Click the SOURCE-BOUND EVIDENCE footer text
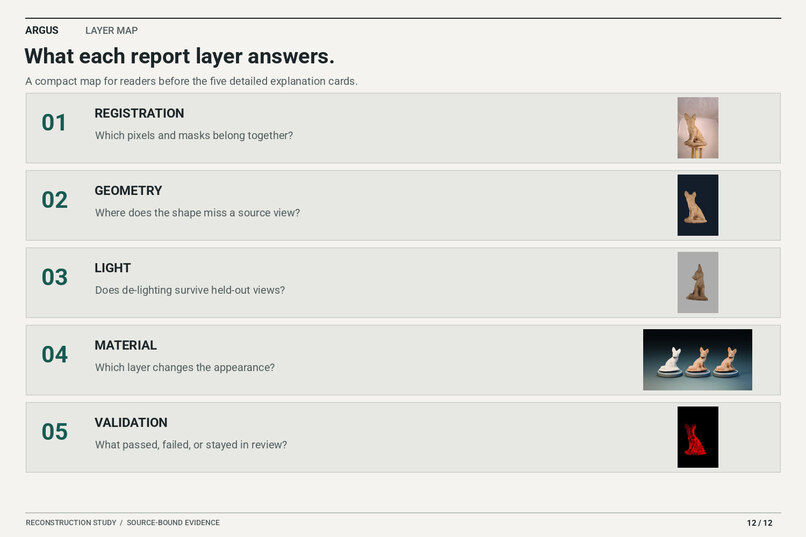The image size is (806, 537). pyautogui.click(x=173, y=523)
